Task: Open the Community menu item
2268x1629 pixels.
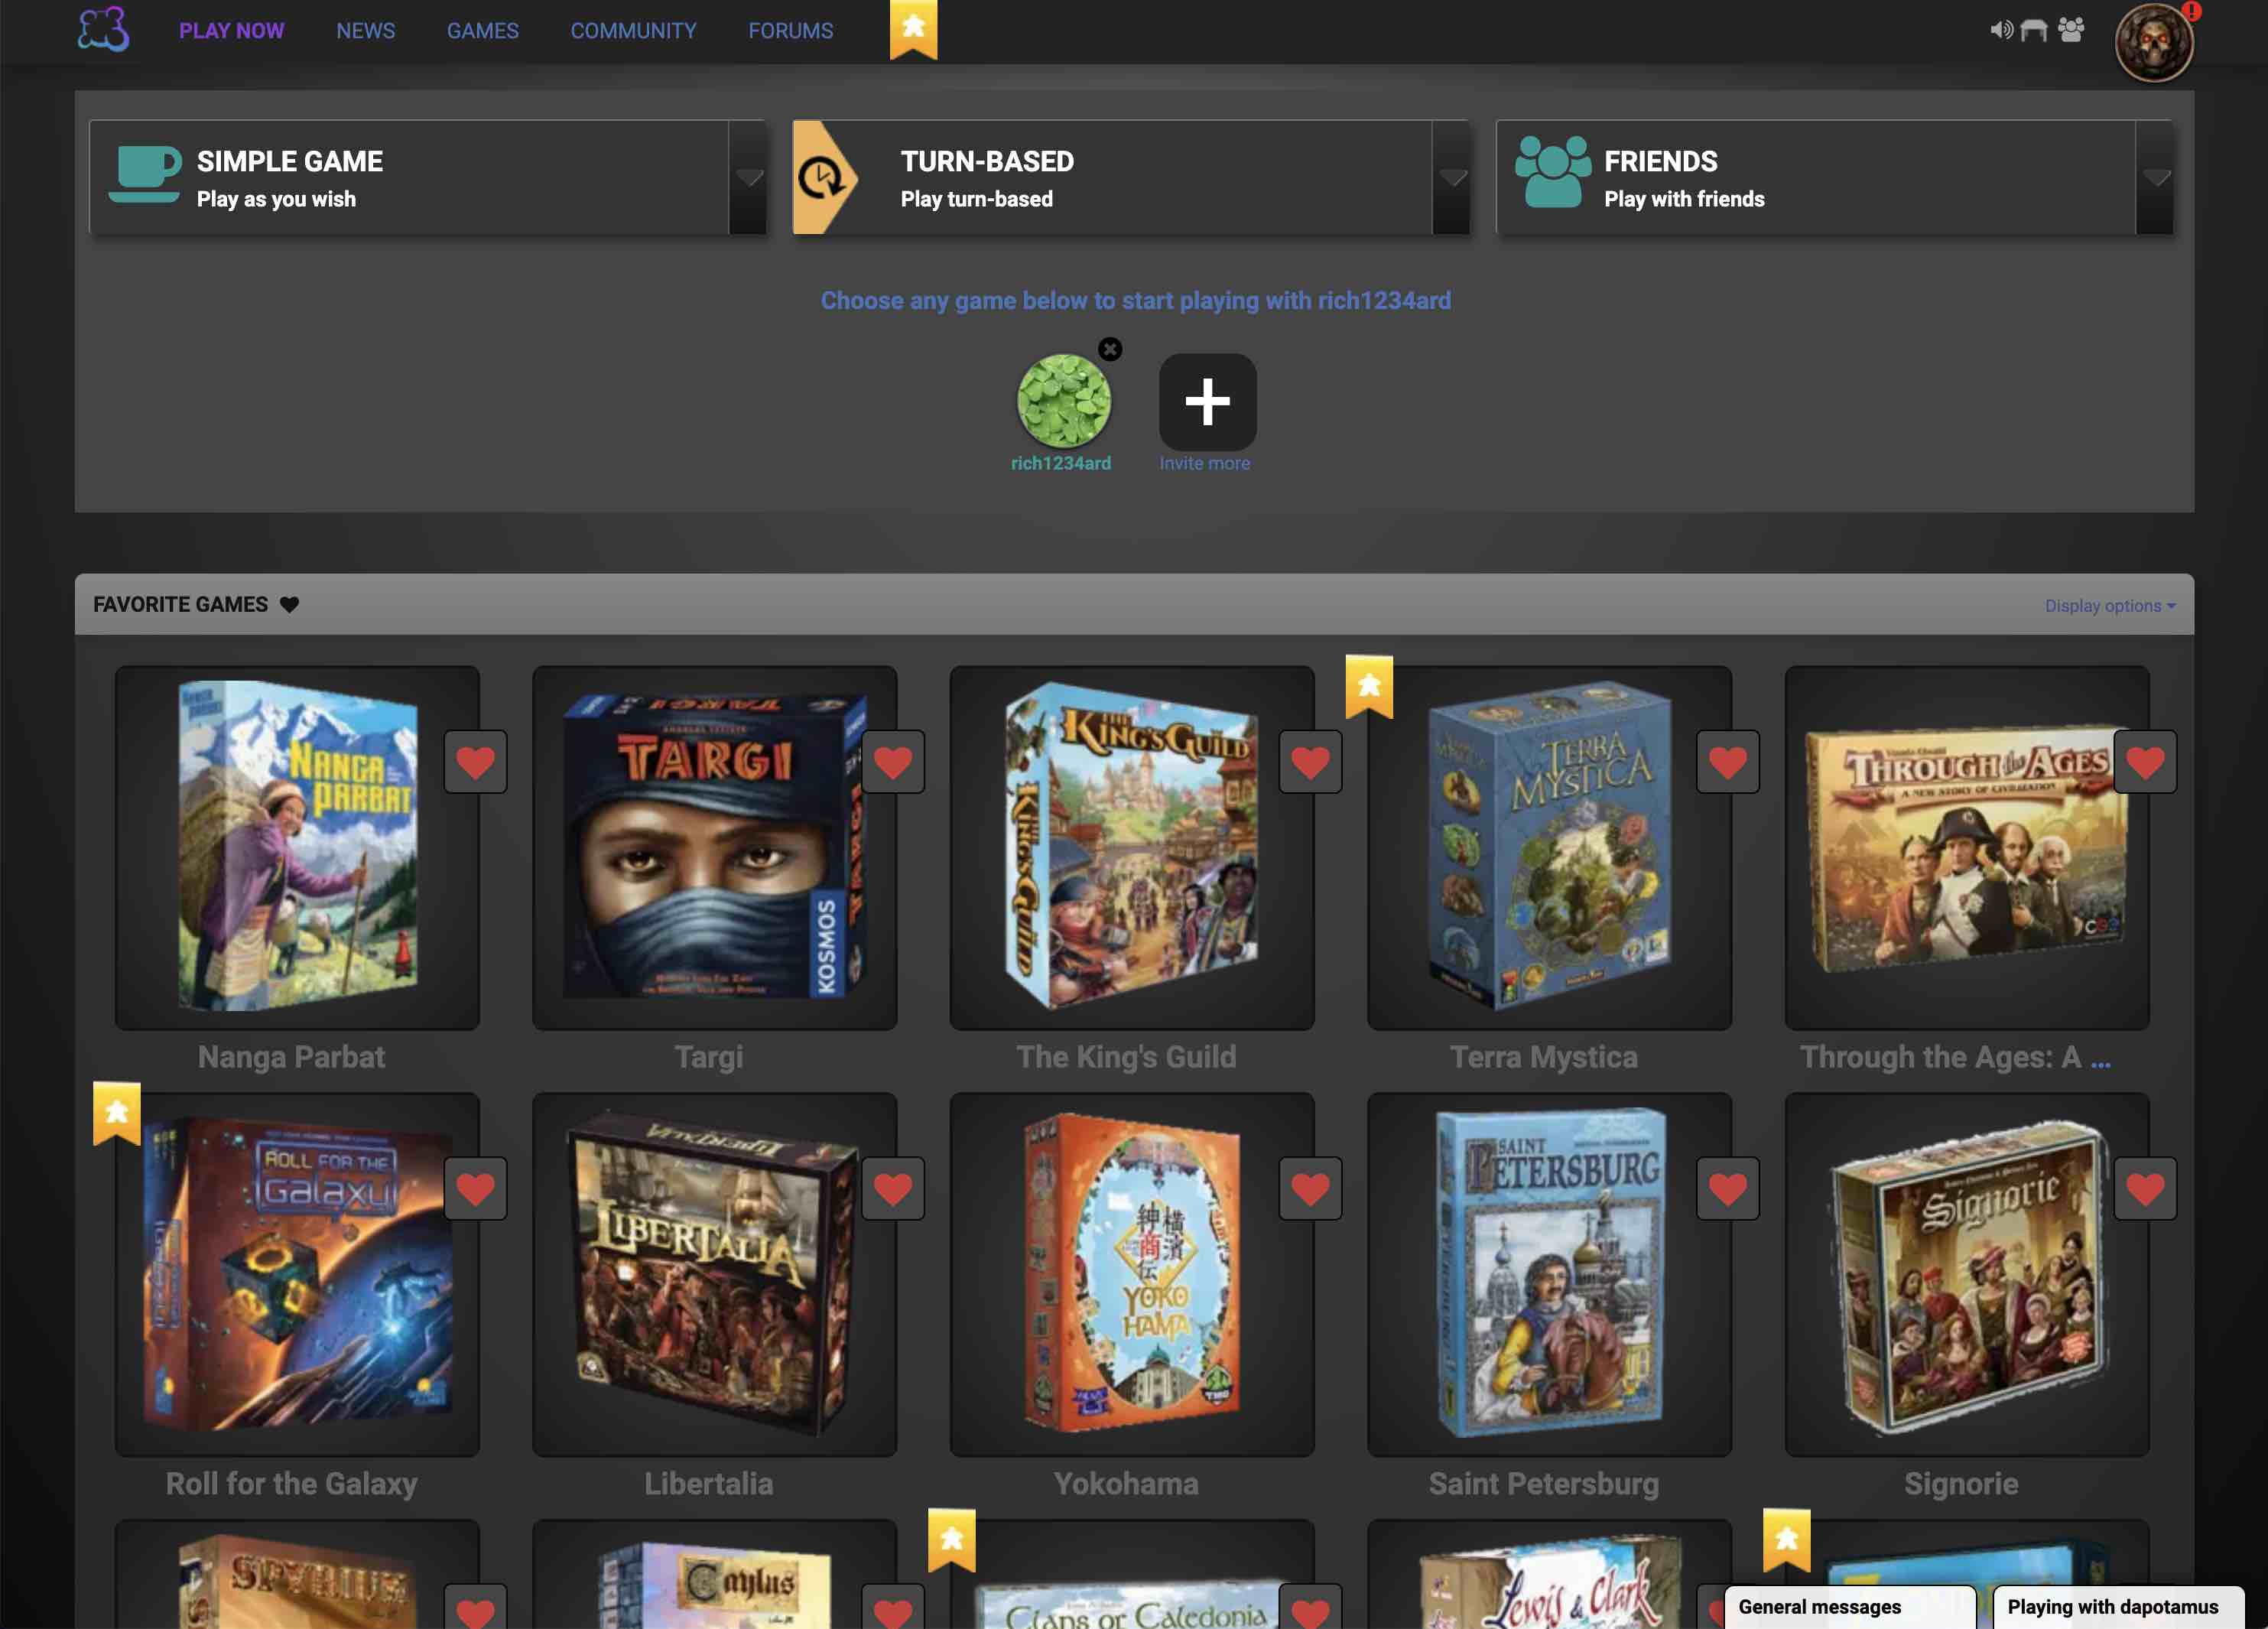Action: click(633, 31)
